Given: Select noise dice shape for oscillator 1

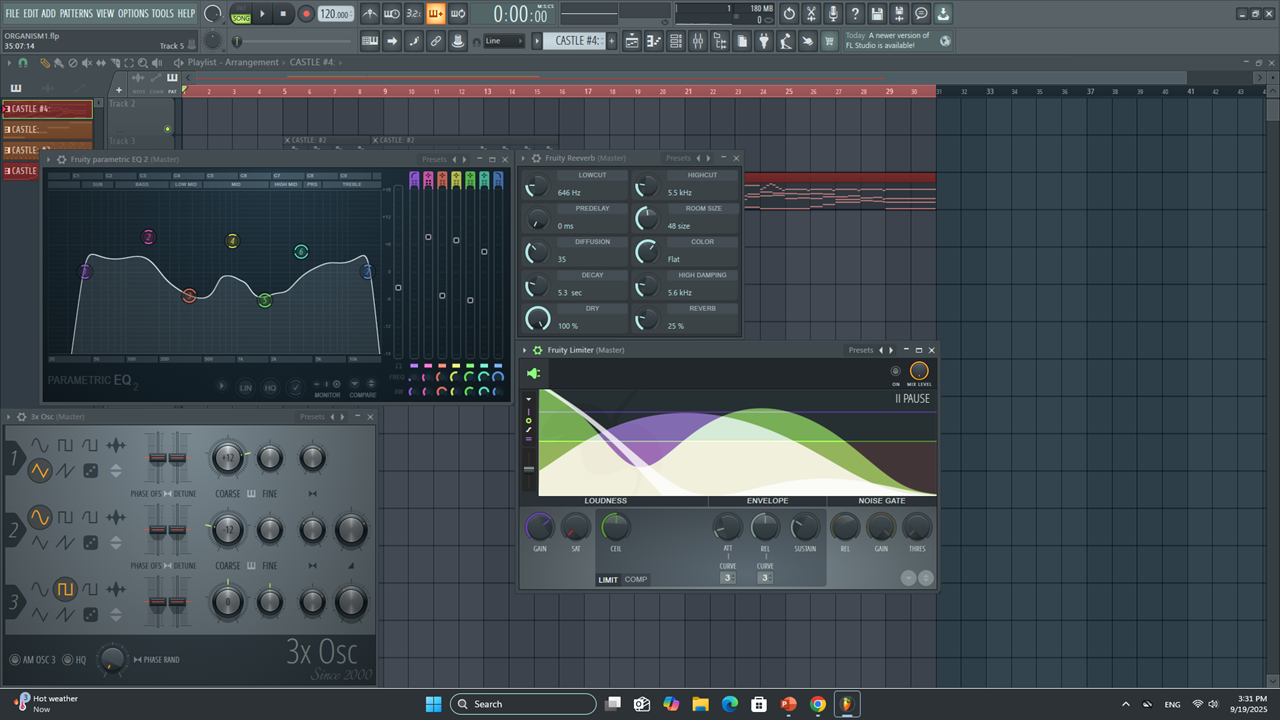Looking at the screenshot, I should (x=91, y=470).
